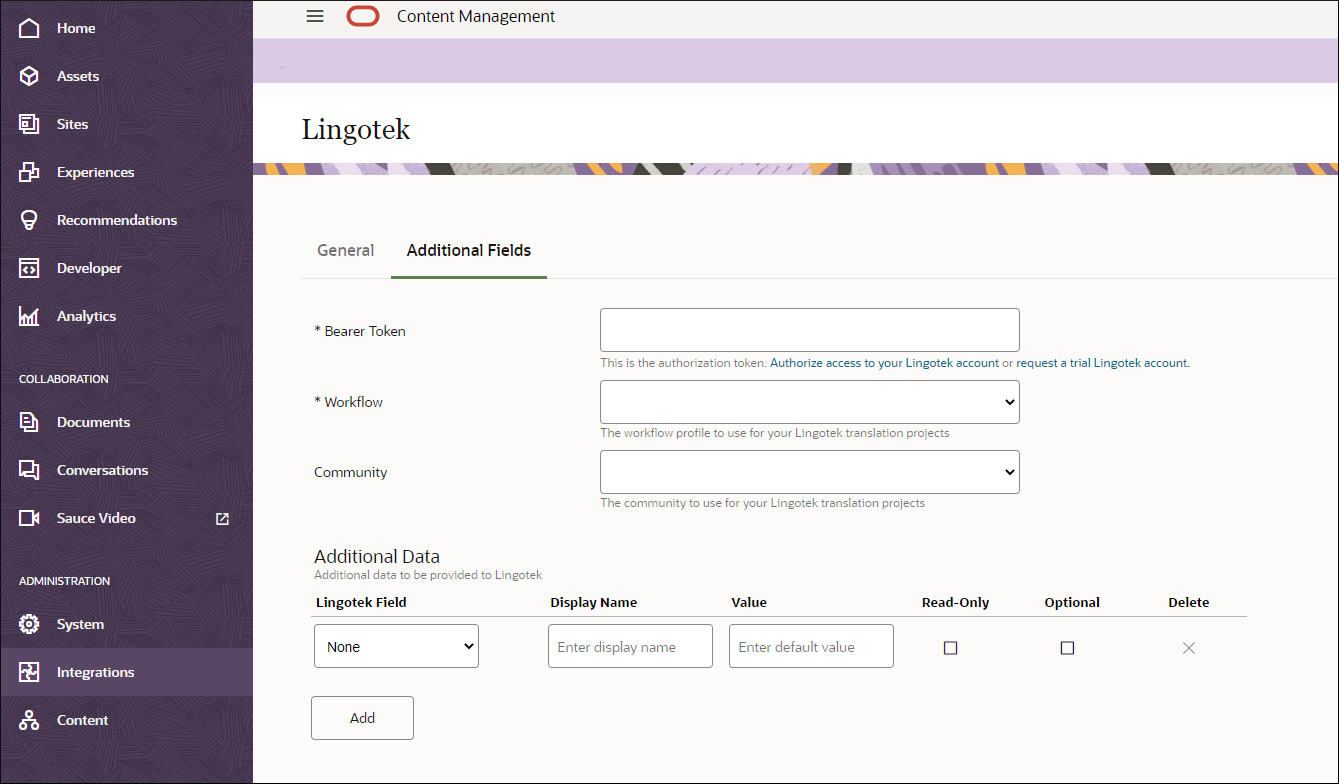Tick the Optional checkbox
The width and height of the screenshot is (1339, 784).
point(1067,648)
